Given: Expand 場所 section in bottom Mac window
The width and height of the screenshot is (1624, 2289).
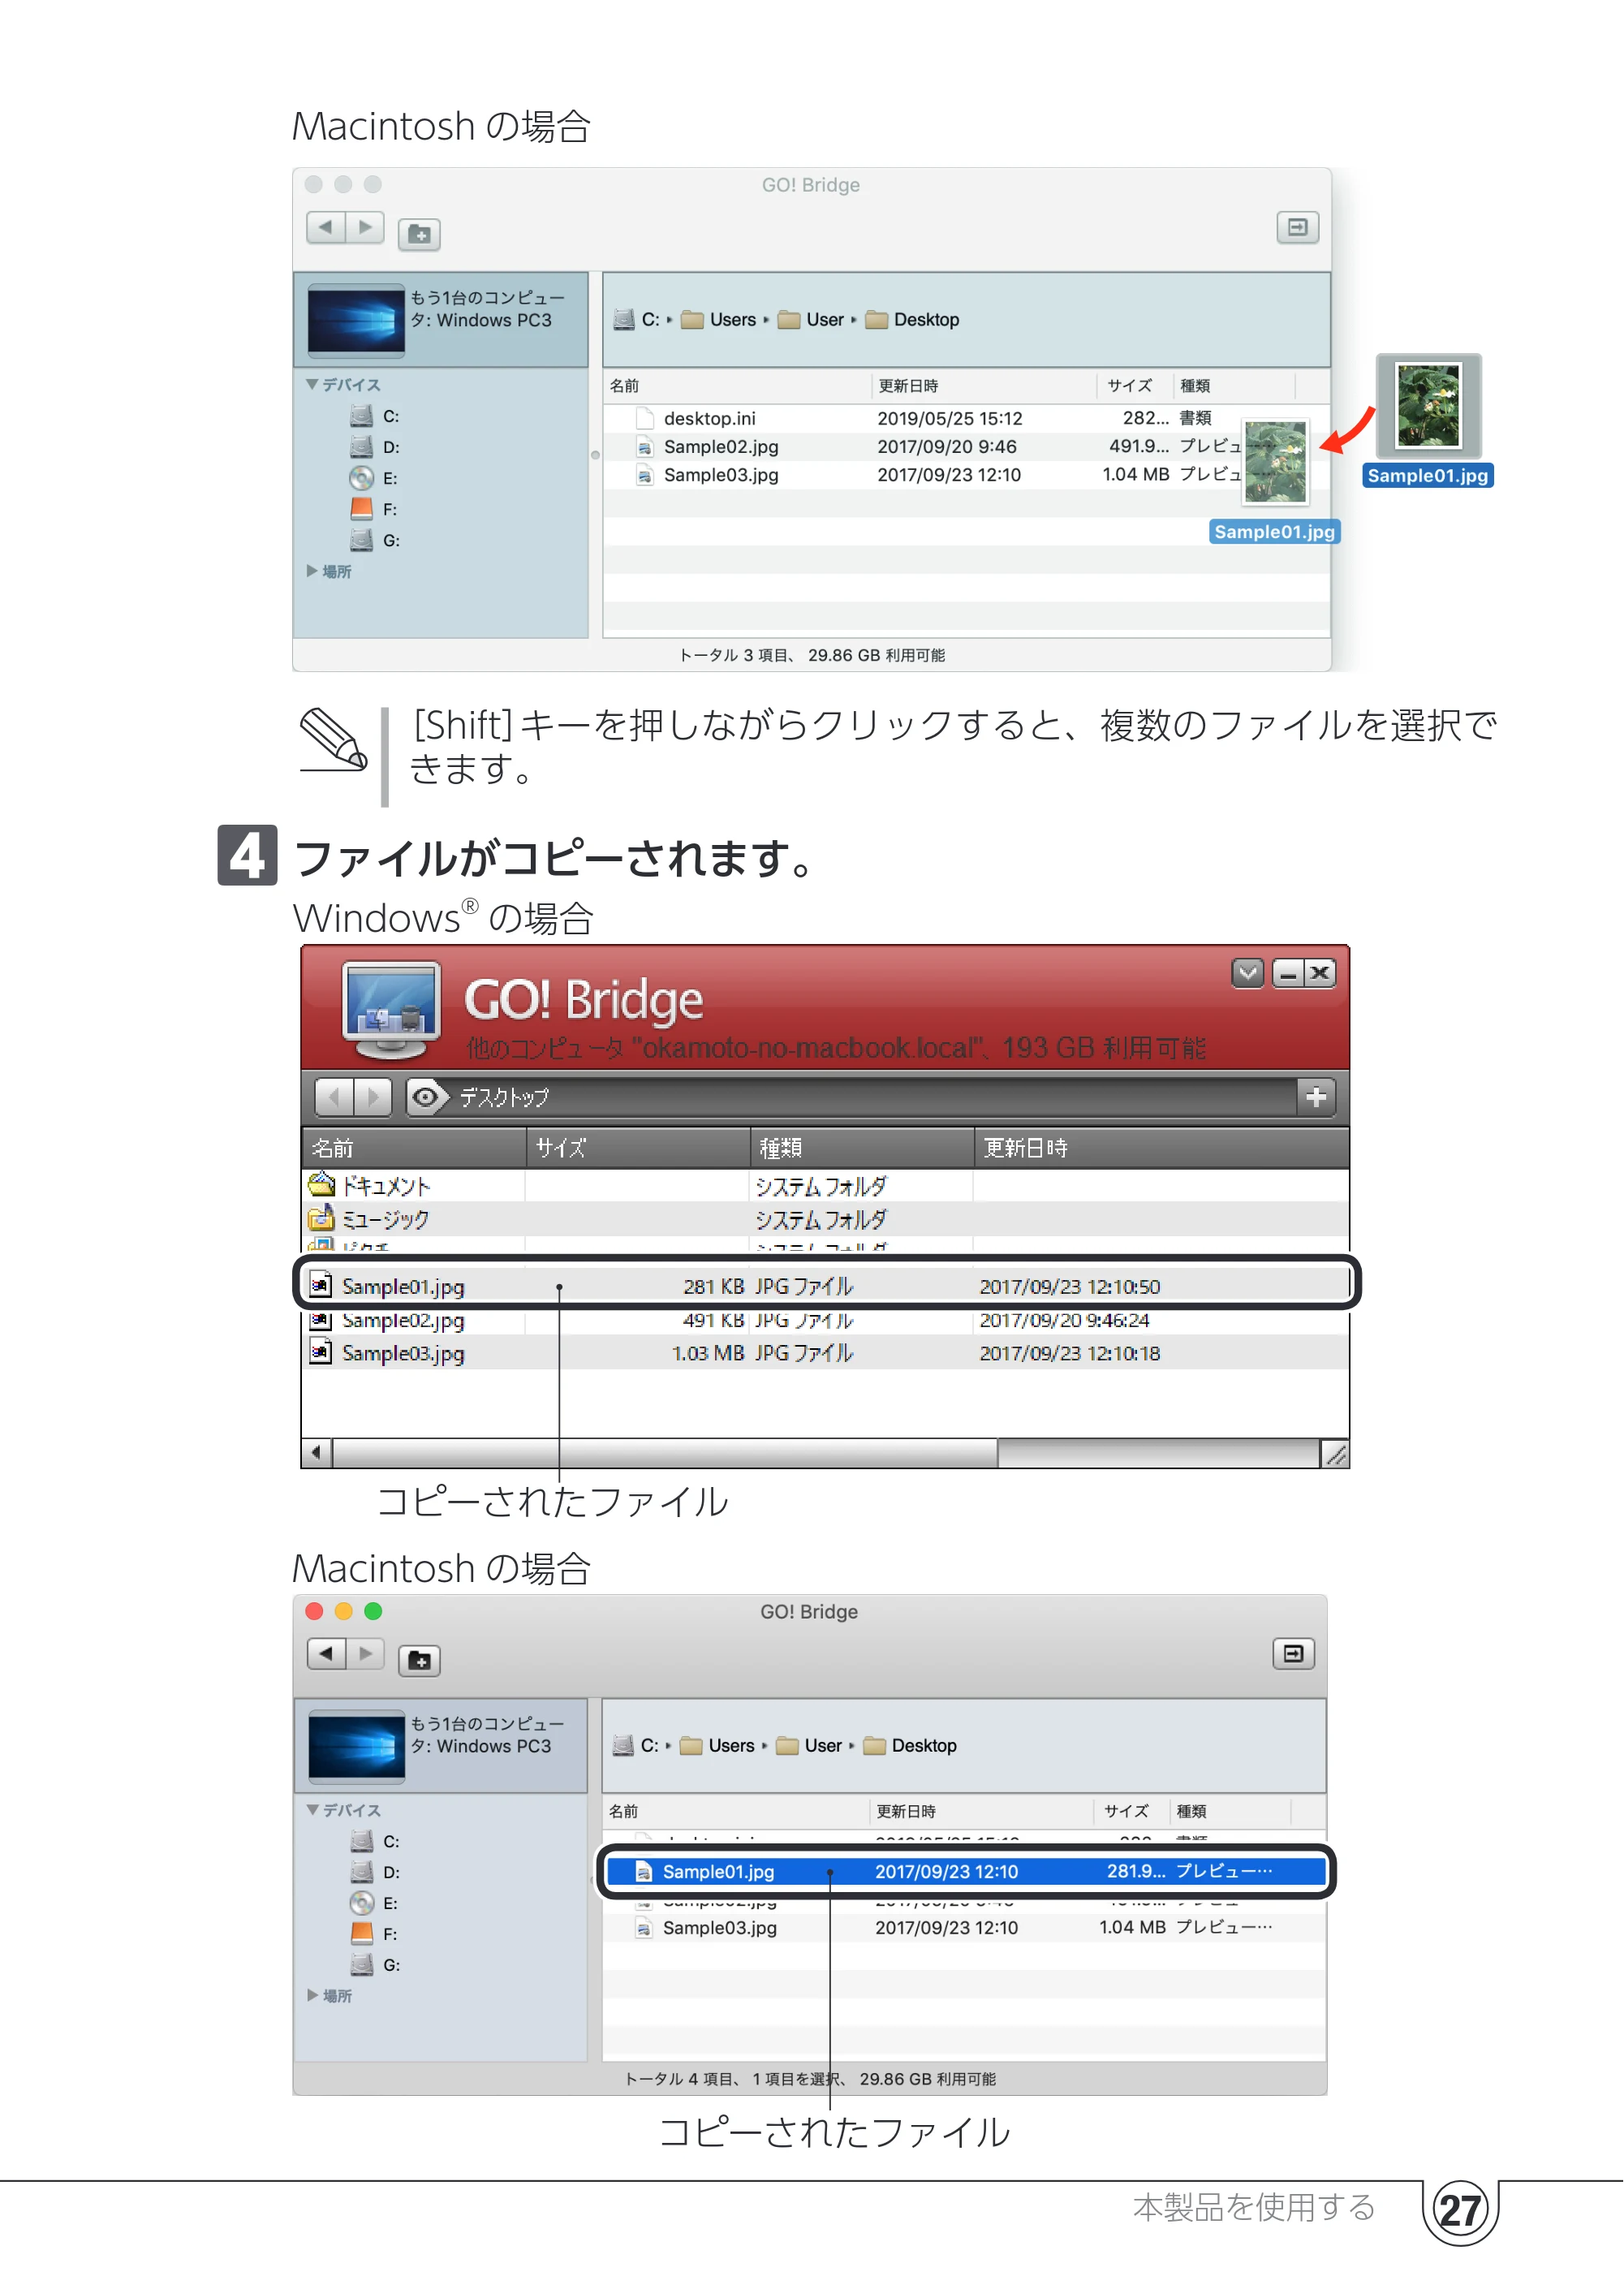Looking at the screenshot, I should pyautogui.click(x=313, y=1995).
